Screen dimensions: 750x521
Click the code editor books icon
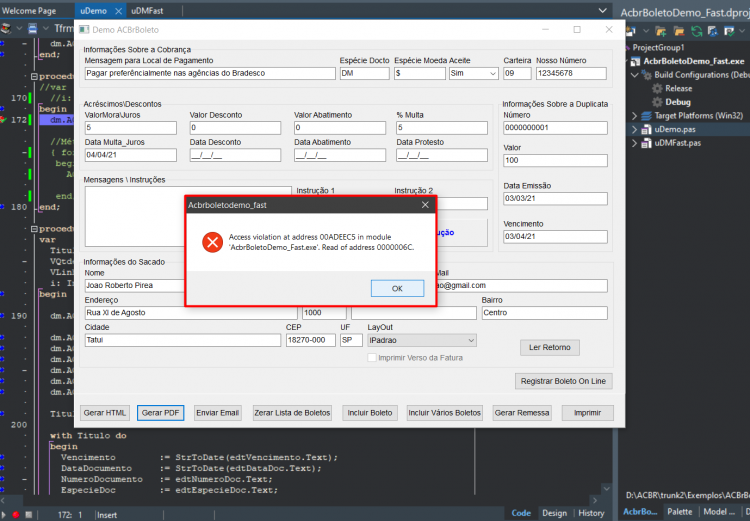[6, 29]
